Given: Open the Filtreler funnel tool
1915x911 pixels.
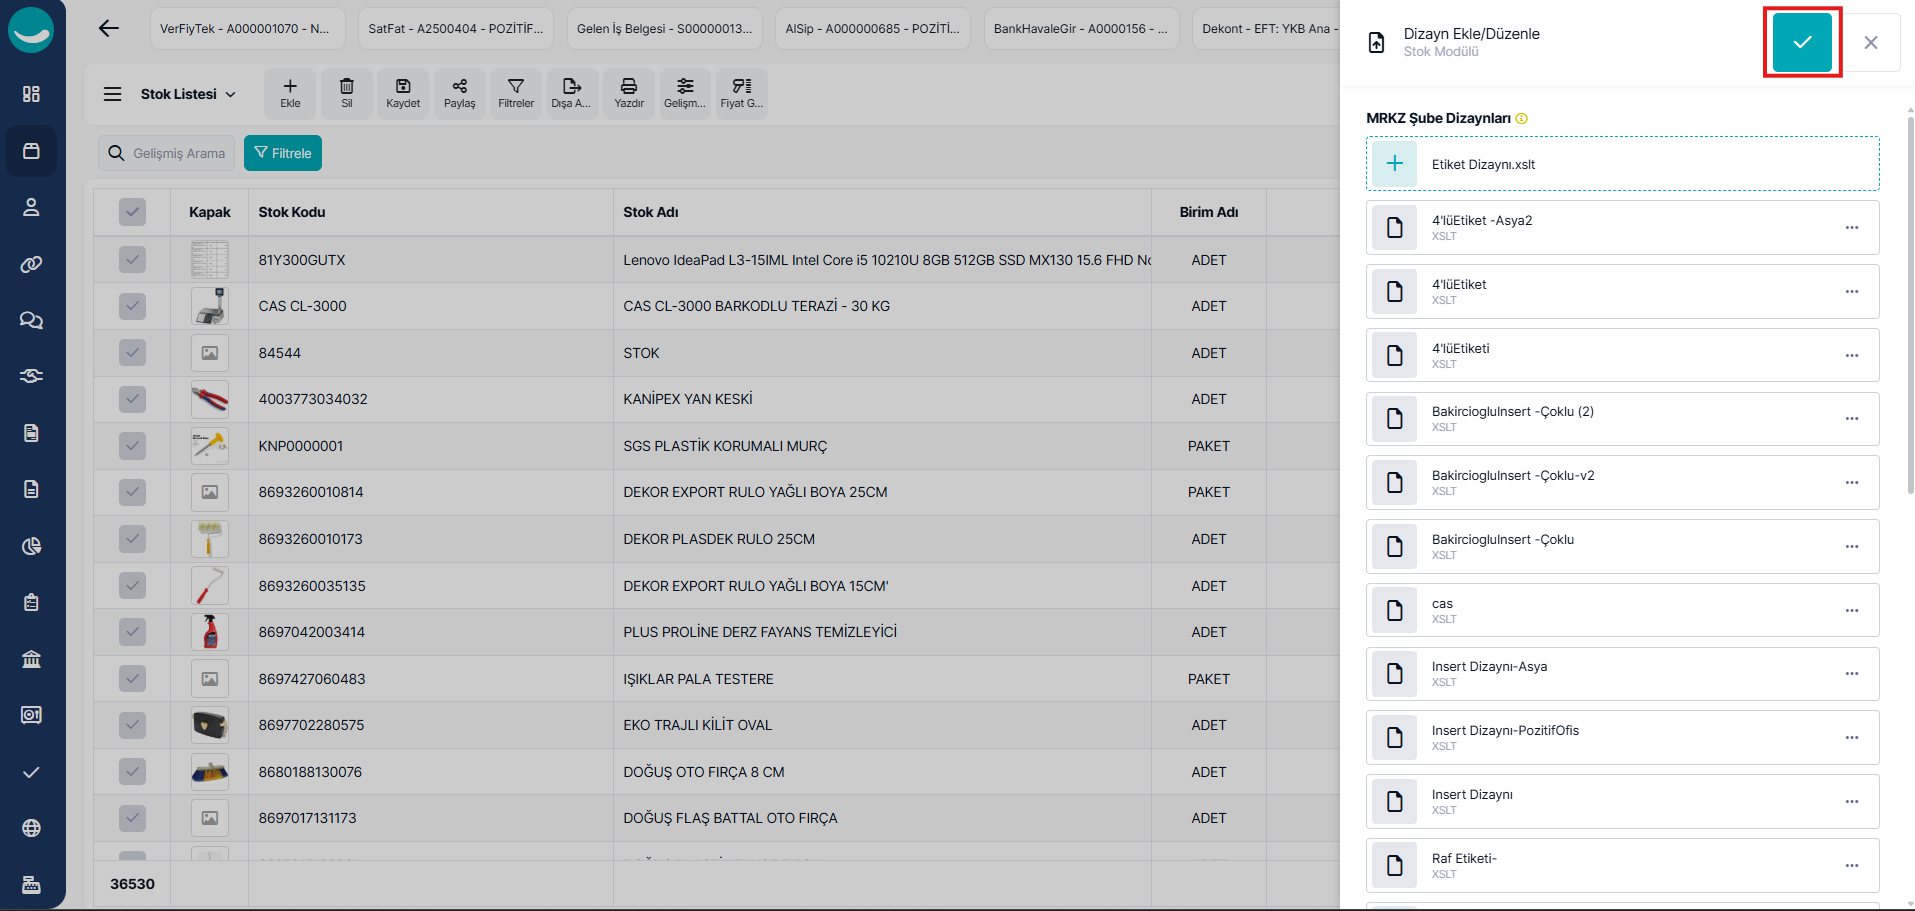Looking at the screenshot, I should 516,93.
